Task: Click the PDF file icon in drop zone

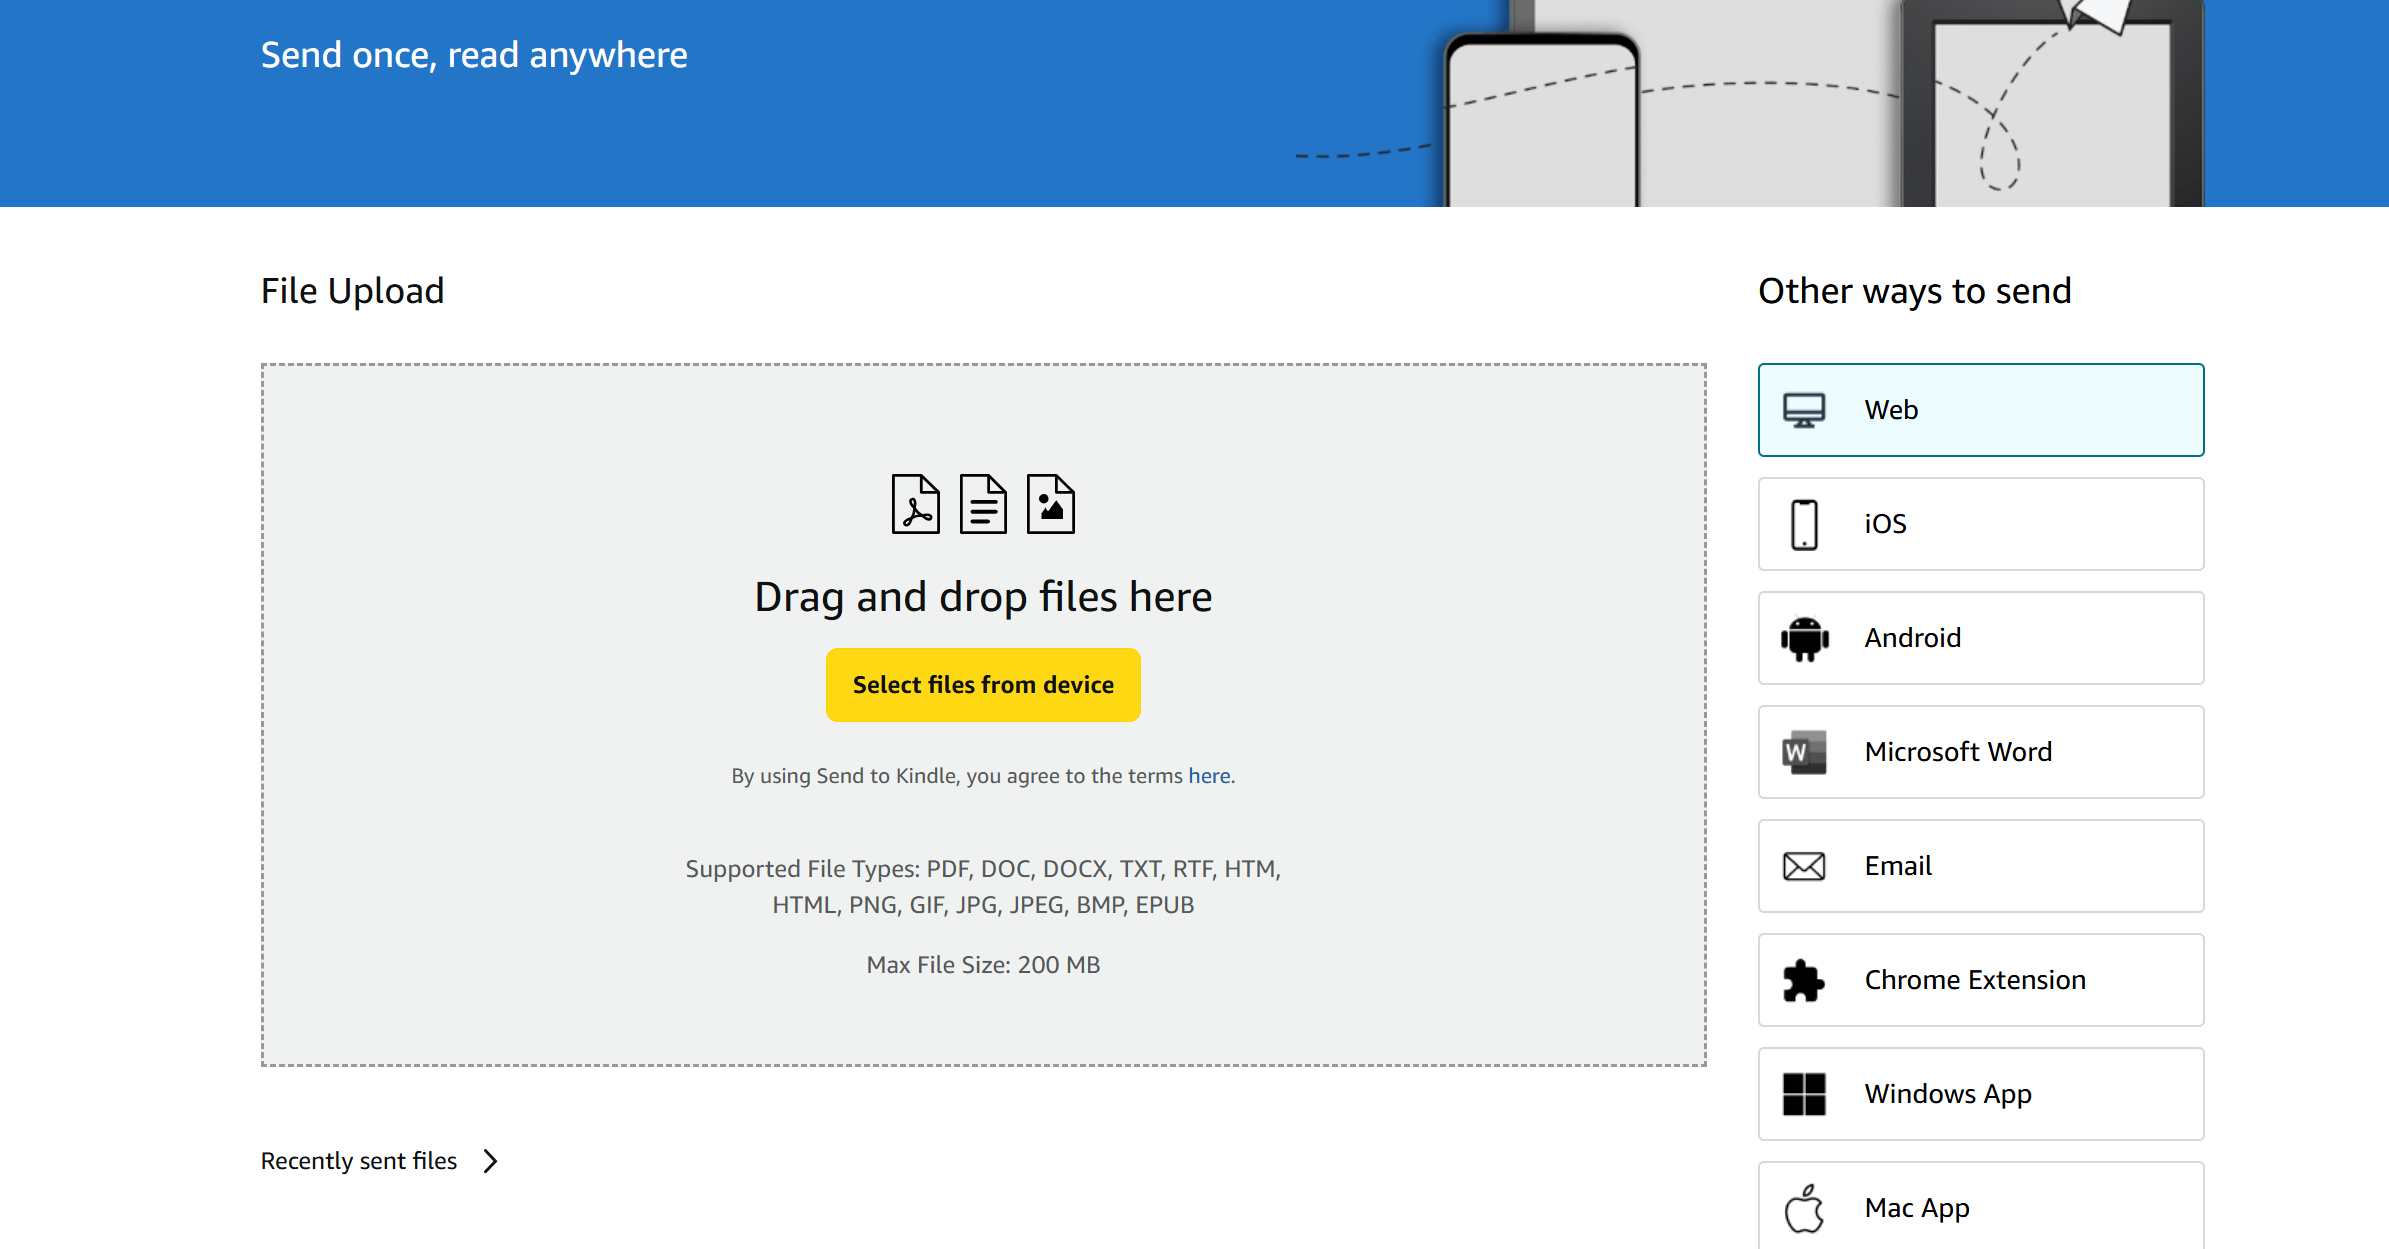Action: pos(916,504)
